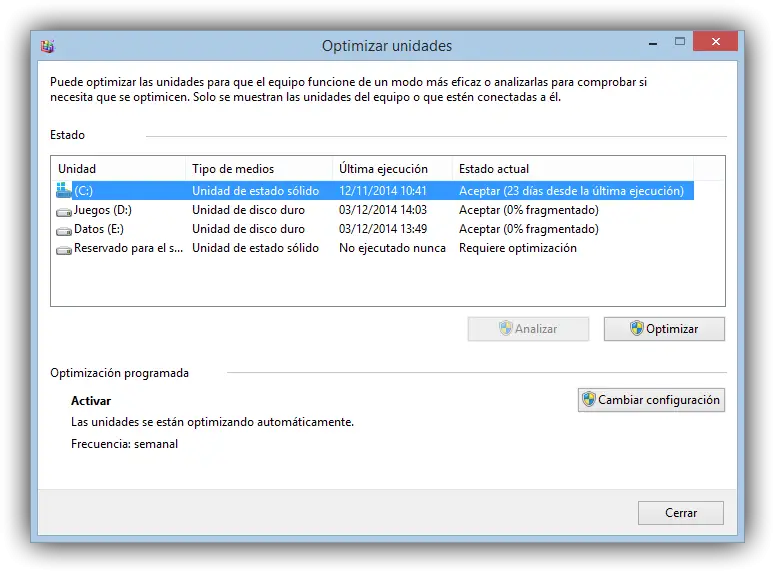Sort by Última ejecución column header
This screenshot has height=573, width=775.
tap(392, 169)
